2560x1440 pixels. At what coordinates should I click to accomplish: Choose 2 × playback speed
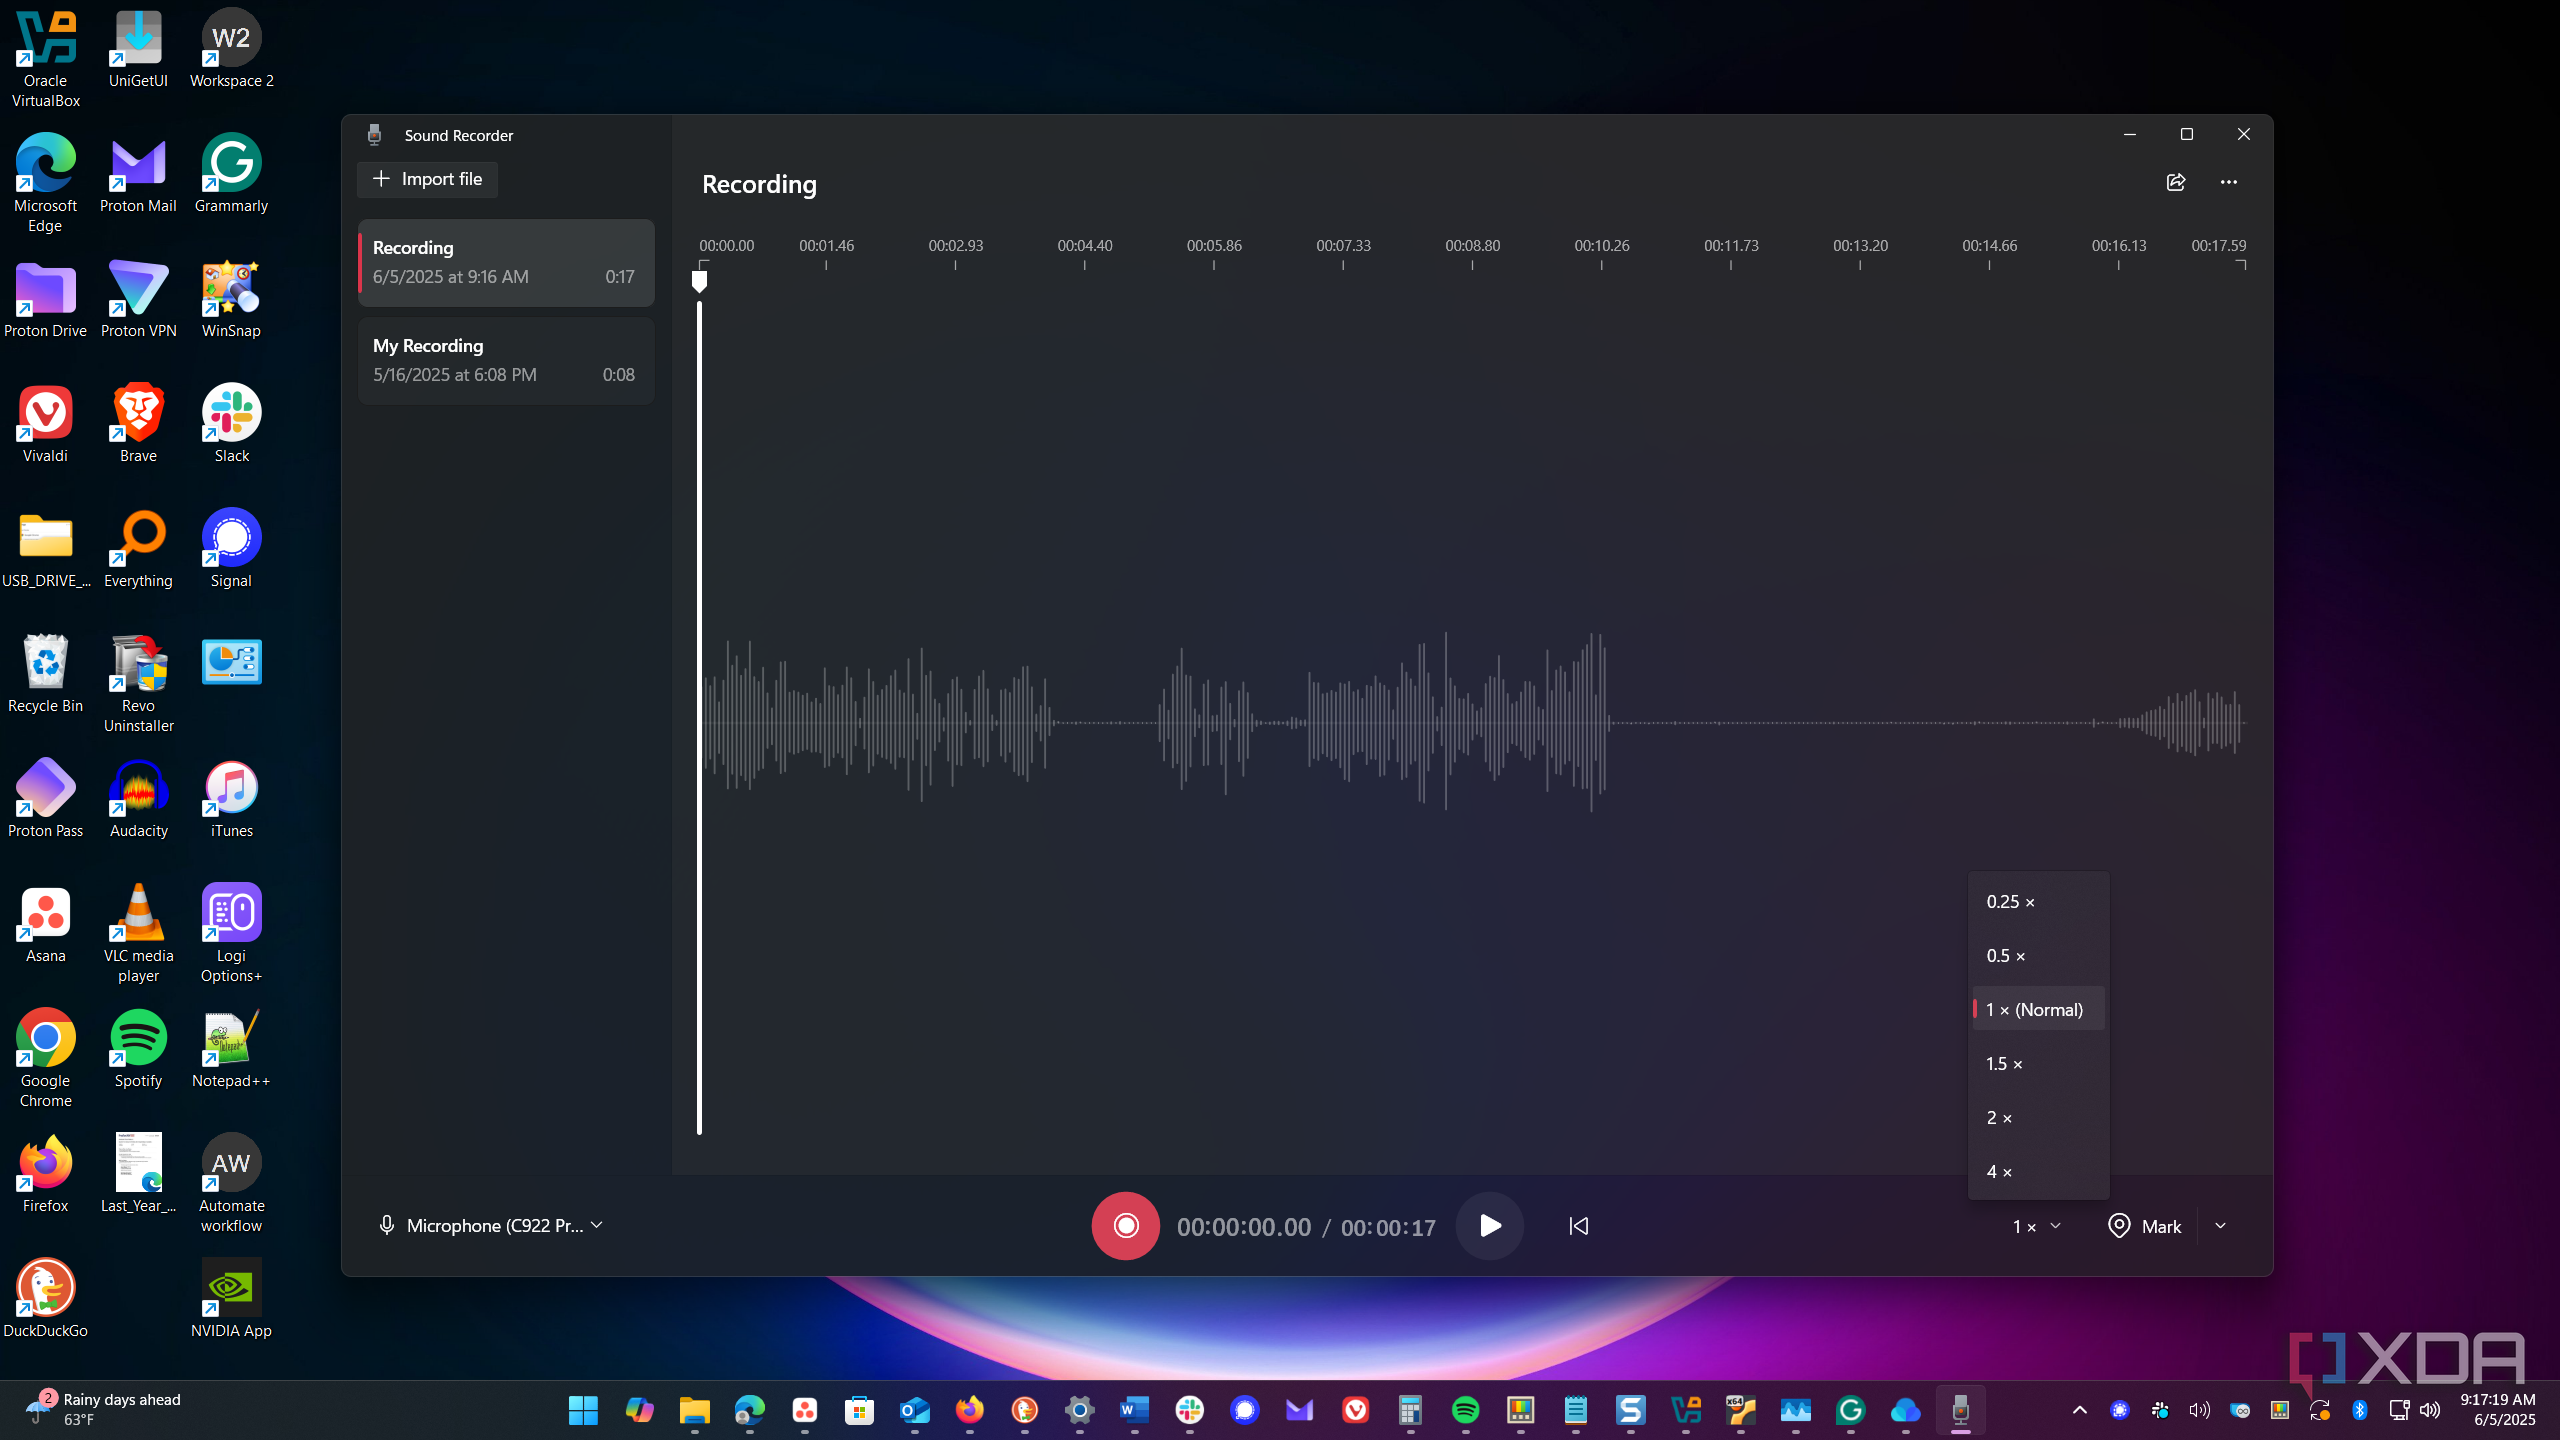[2038, 1118]
